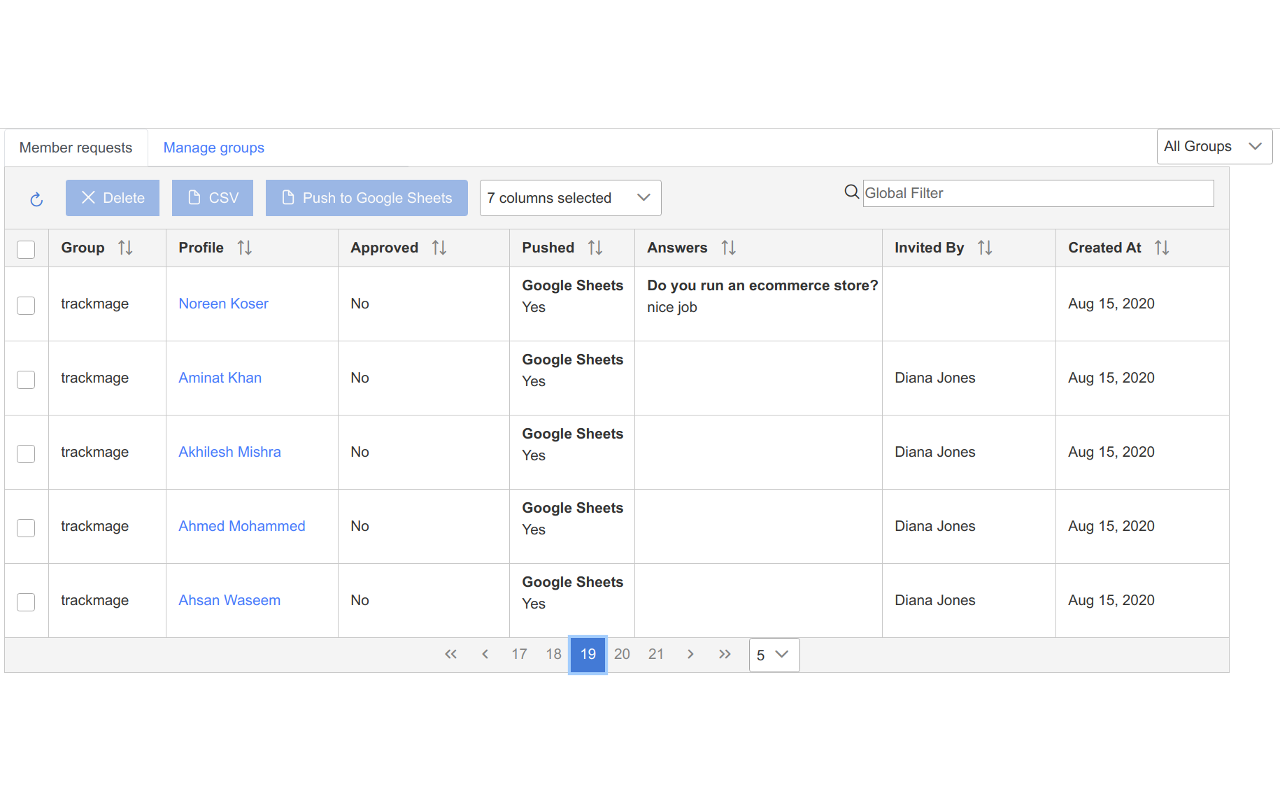Advance to next page using the chevron
This screenshot has width=1280, height=800.
pos(690,654)
